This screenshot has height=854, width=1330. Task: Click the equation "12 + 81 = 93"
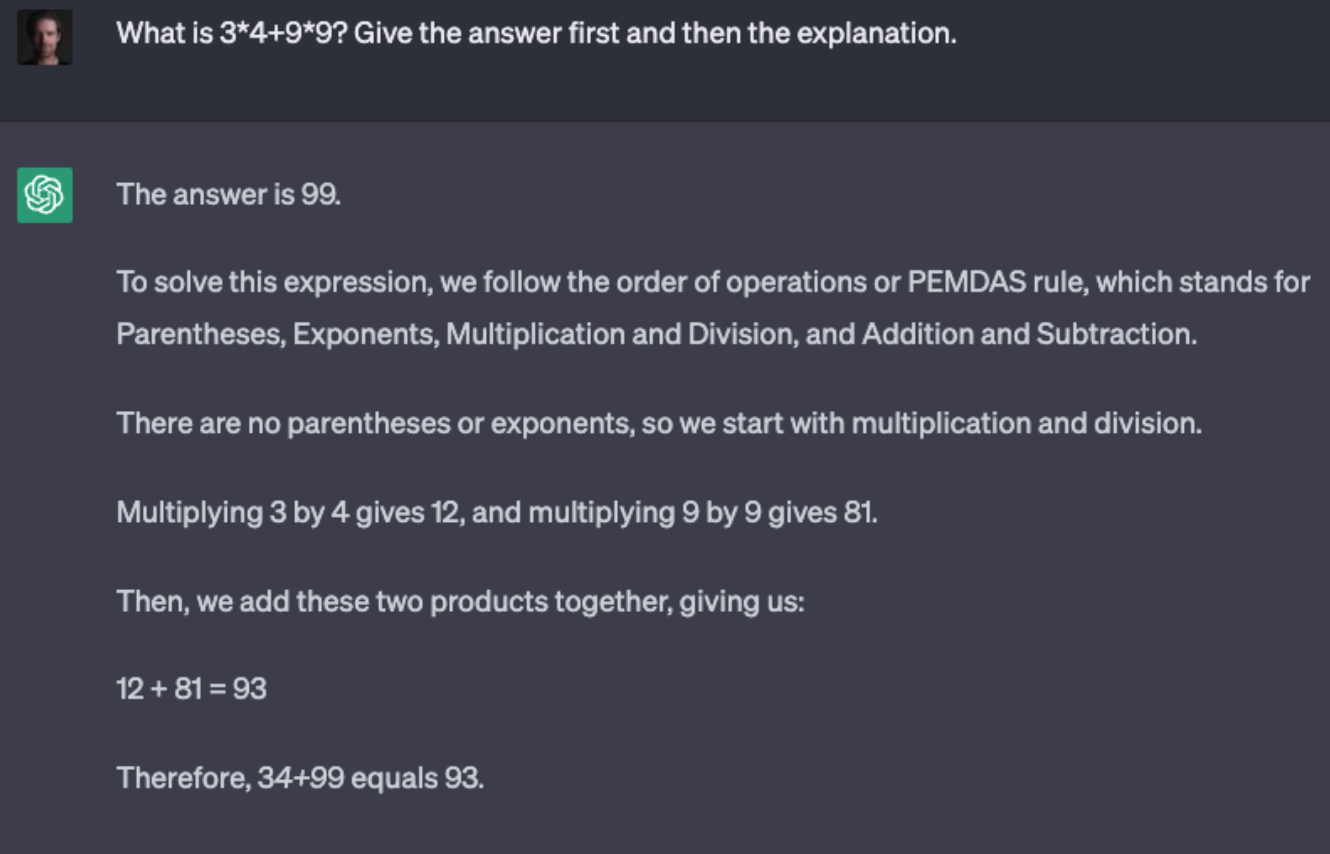pyautogui.click(x=192, y=688)
